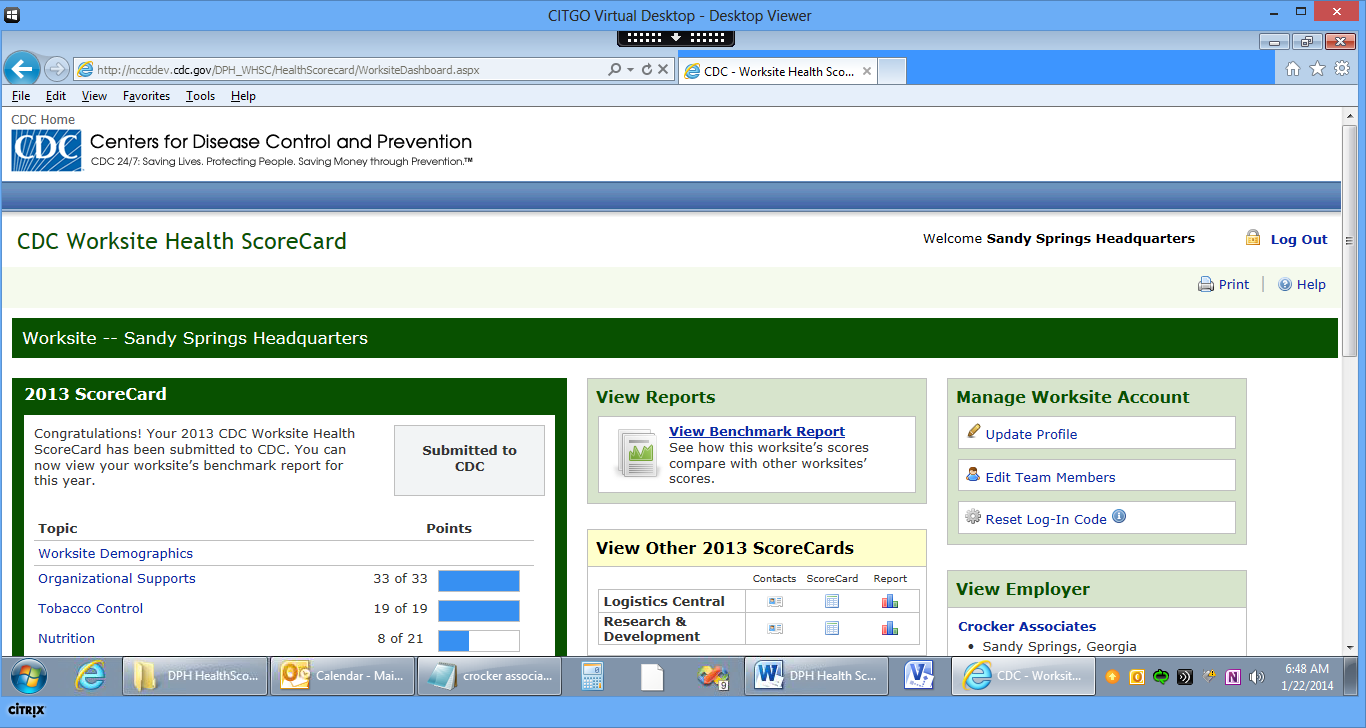Click the person icon for Edit Team Members

tap(973, 476)
